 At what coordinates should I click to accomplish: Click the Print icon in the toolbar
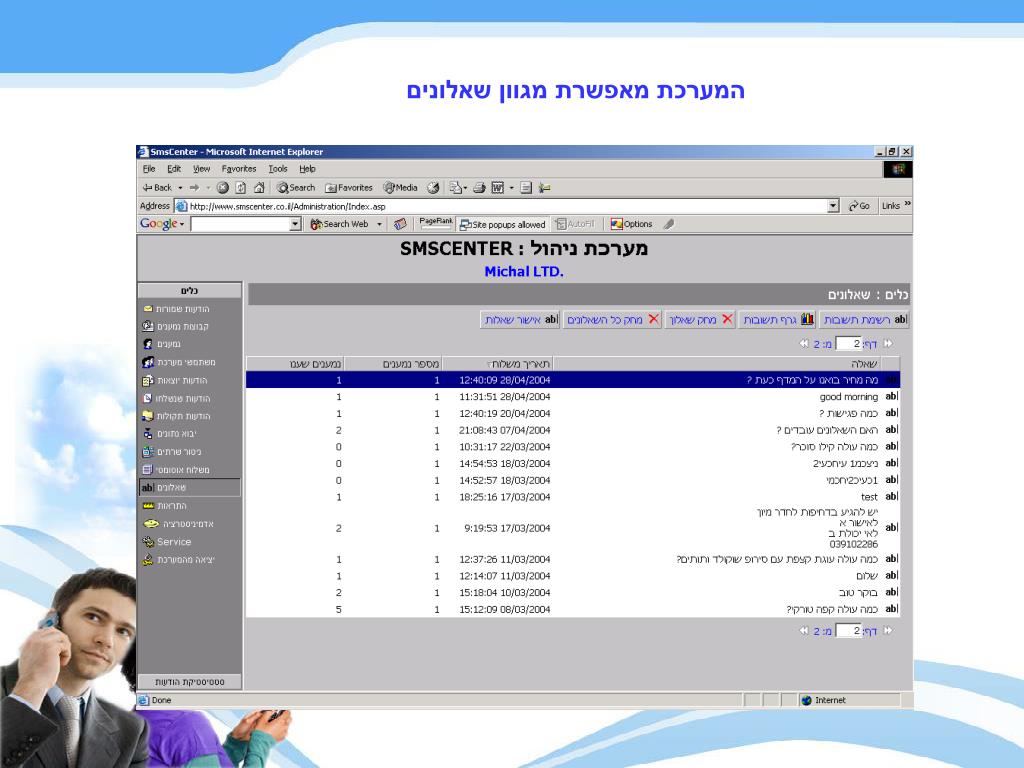tap(479, 187)
